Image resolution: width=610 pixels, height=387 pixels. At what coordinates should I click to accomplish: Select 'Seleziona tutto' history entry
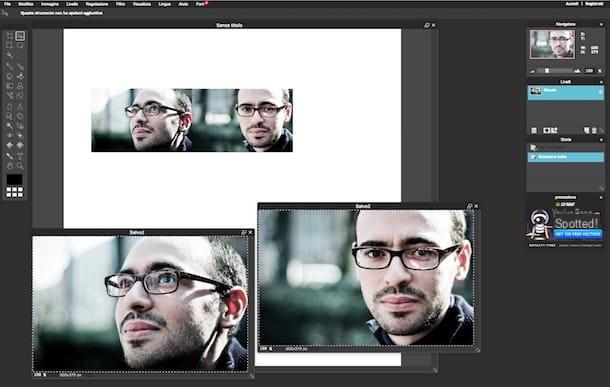click(565, 157)
